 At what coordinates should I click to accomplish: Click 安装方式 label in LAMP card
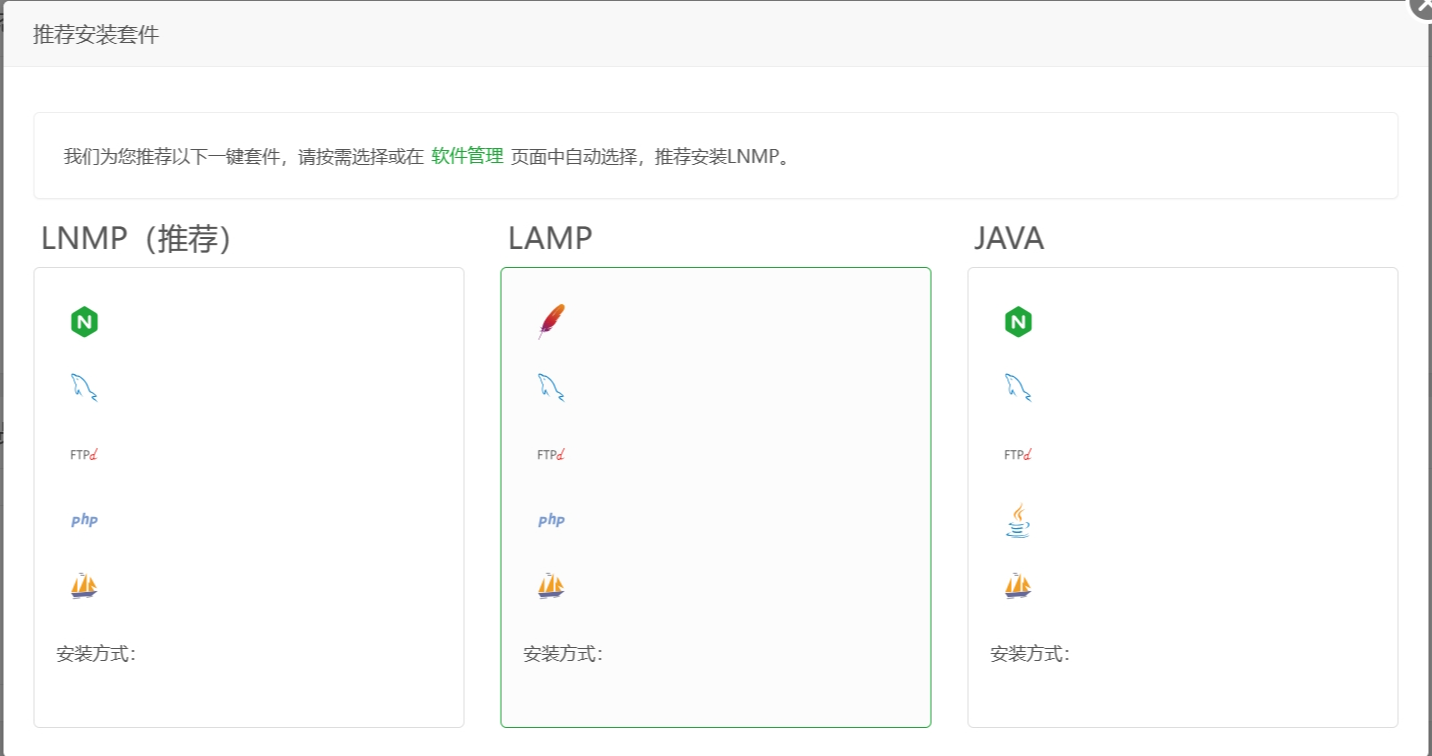(x=563, y=654)
